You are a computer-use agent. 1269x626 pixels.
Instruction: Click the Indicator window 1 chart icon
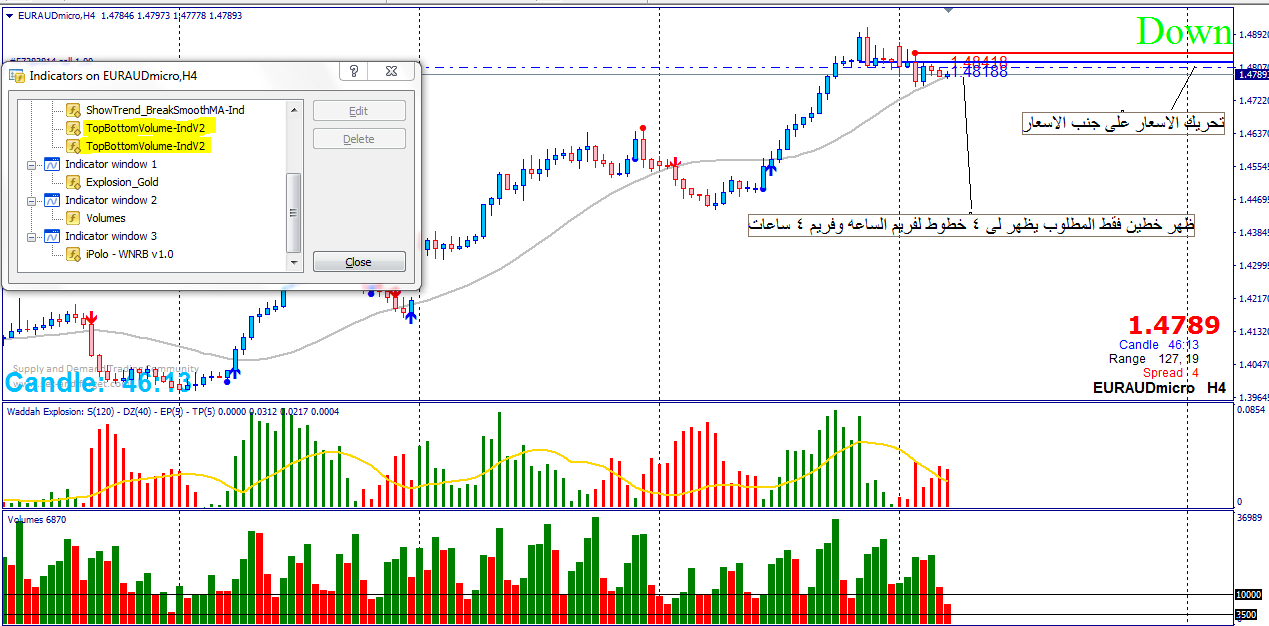[x=51, y=164]
